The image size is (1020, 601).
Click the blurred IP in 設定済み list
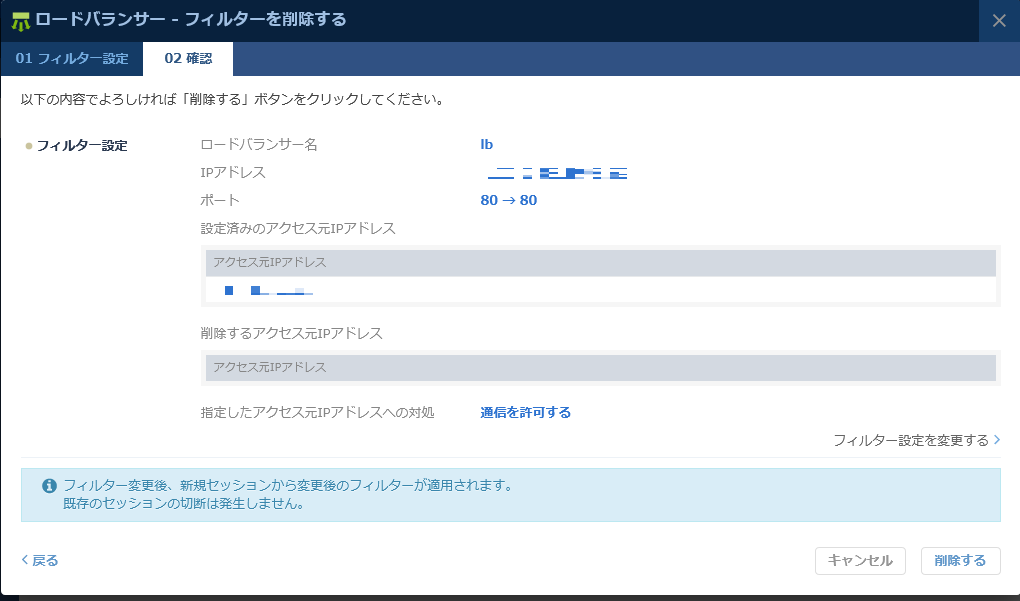[262, 291]
